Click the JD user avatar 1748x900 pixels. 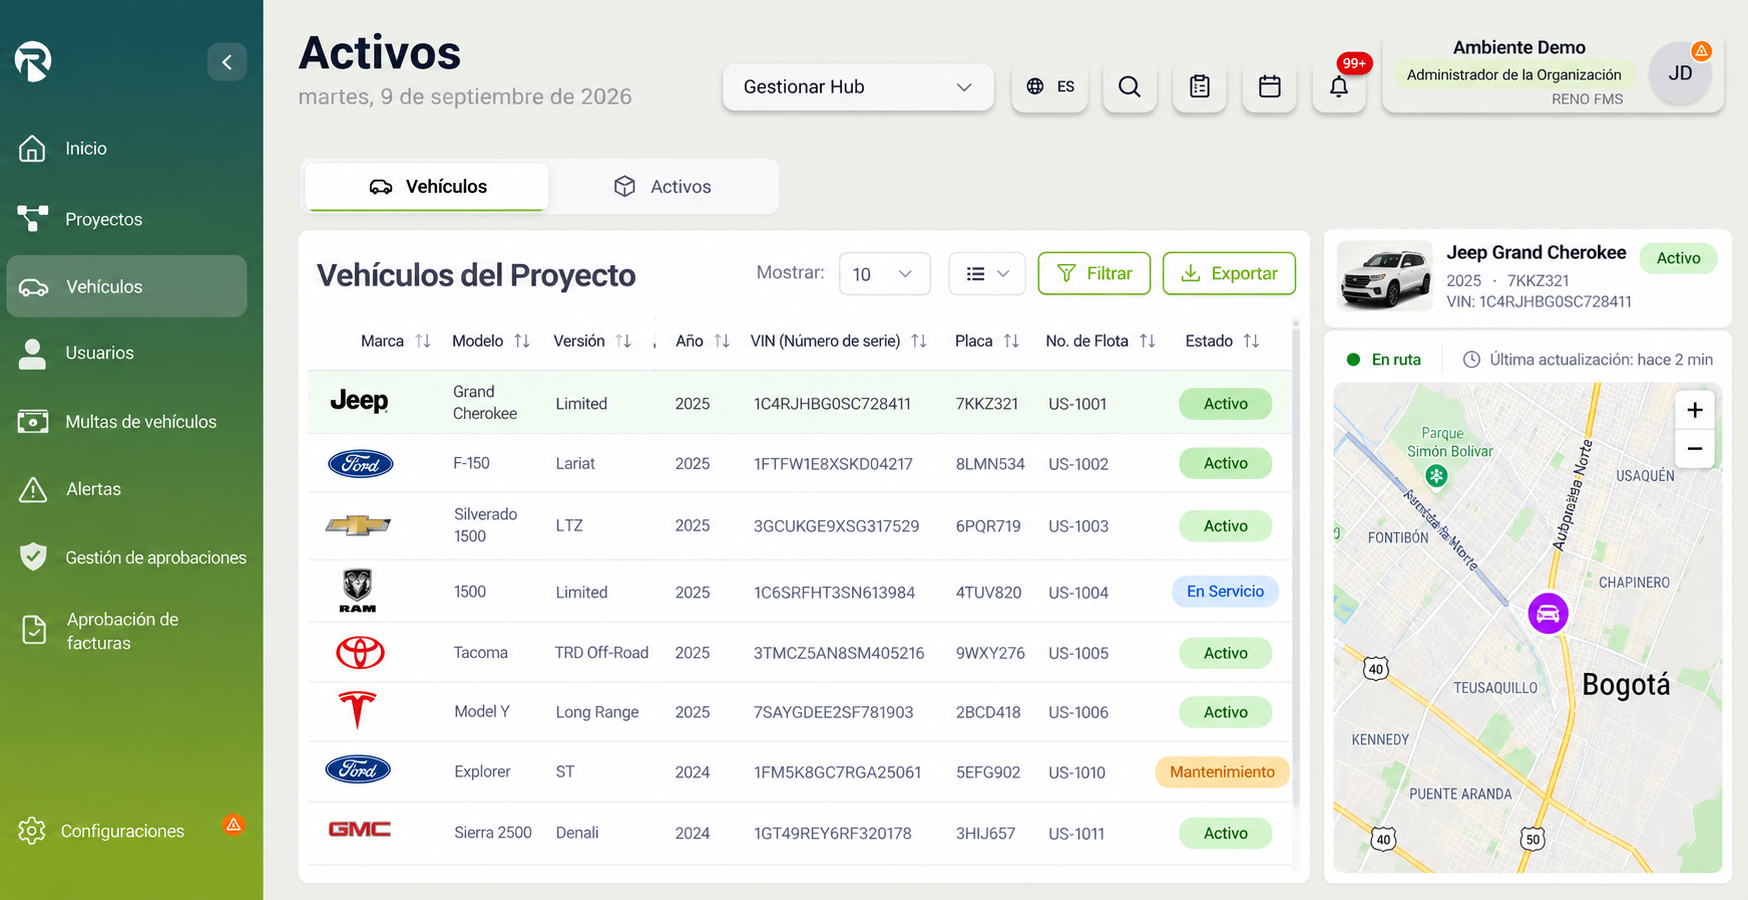pos(1680,73)
